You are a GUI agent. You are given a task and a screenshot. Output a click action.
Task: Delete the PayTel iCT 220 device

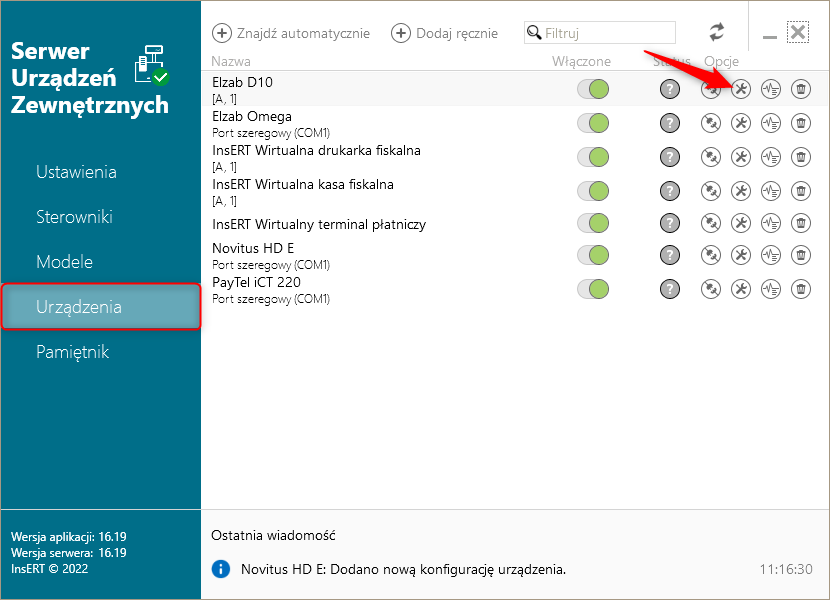pos(801,289)
